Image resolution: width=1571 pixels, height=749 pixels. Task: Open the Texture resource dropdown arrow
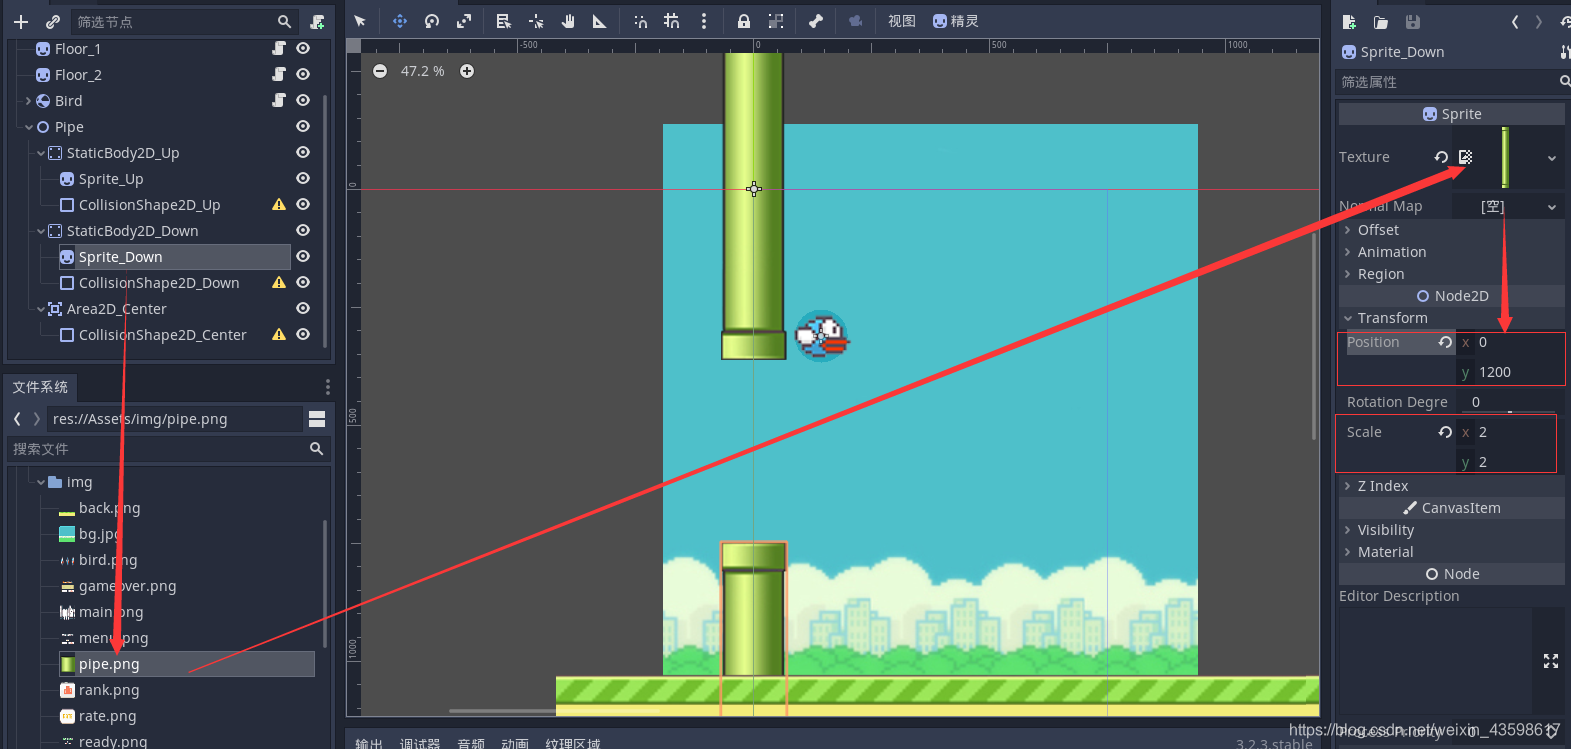pos(1552,158)
